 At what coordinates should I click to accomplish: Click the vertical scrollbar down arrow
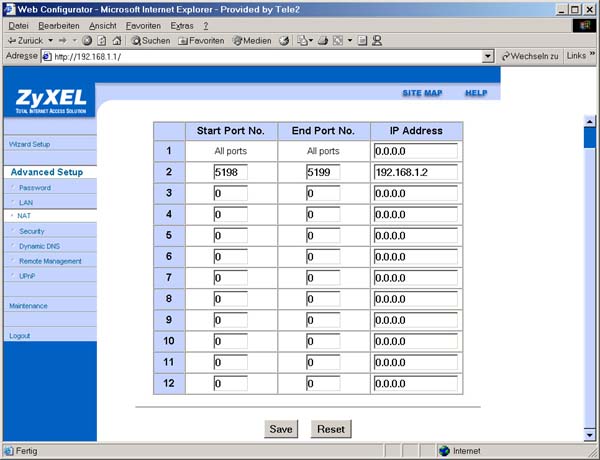coord(588,433)
